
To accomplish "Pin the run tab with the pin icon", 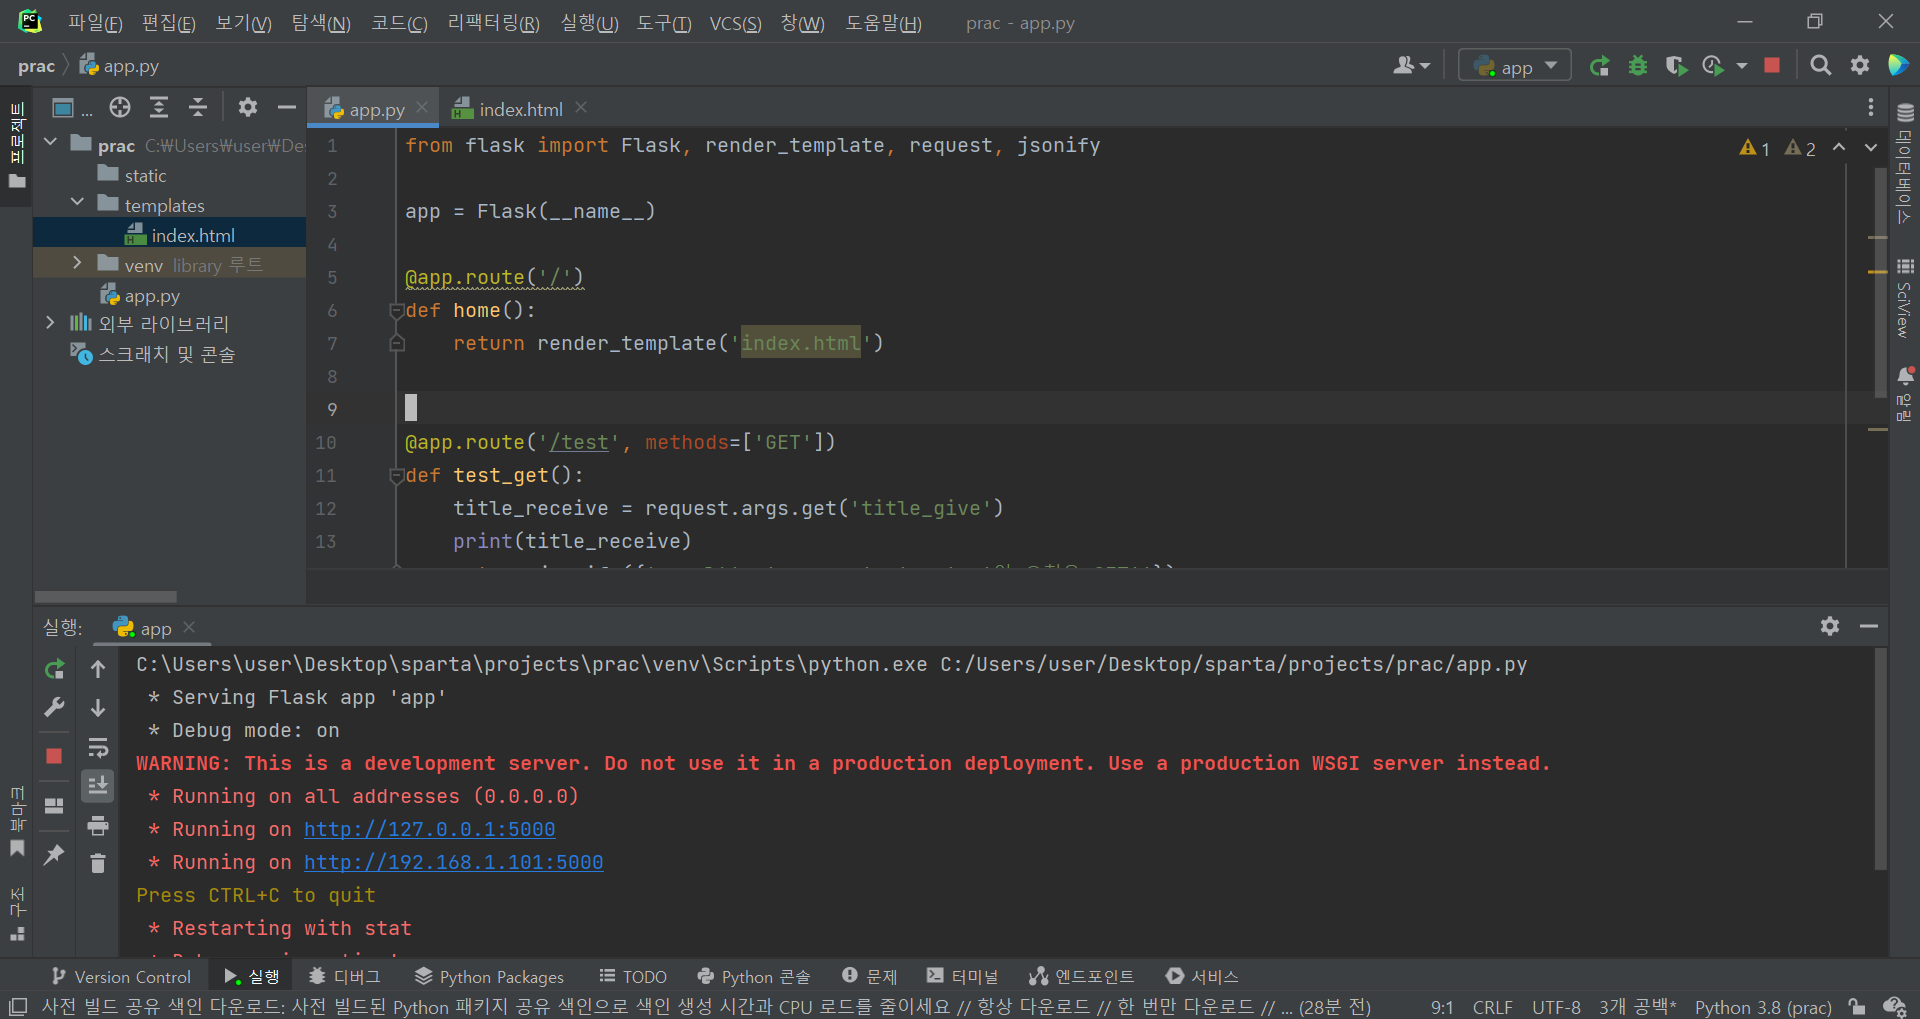I will (54, 854).
